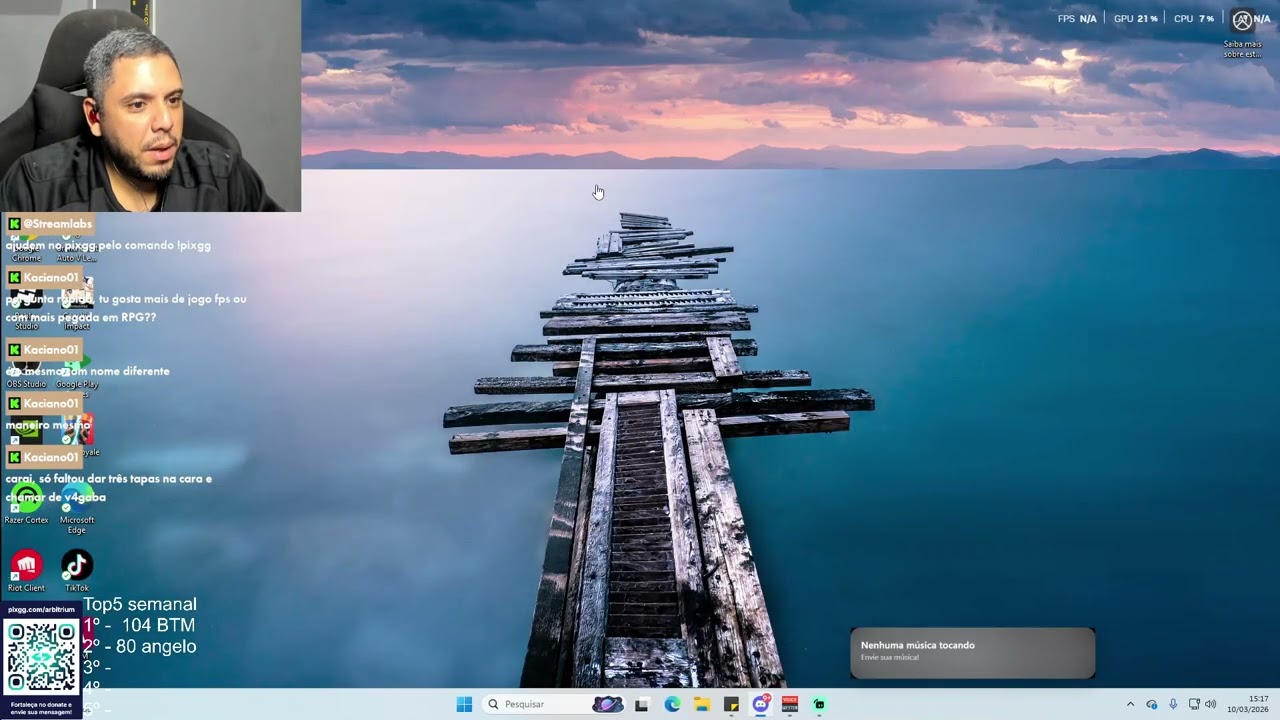1280x720 pixels.
Task: Open Task View from the taskbar
Action: coord(642,704)
